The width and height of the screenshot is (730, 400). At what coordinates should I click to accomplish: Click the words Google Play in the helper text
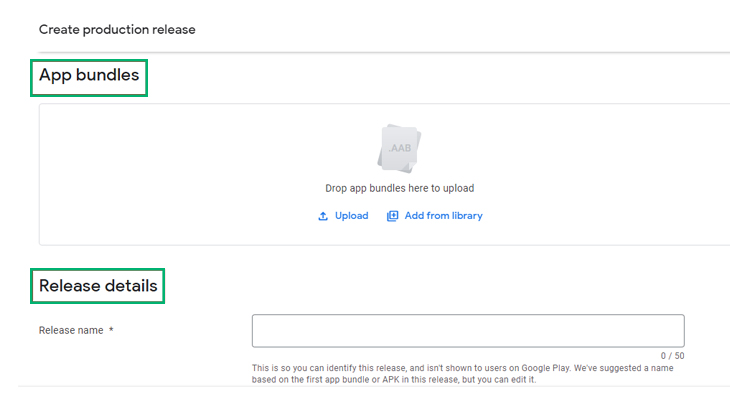[x=546, y=368]
